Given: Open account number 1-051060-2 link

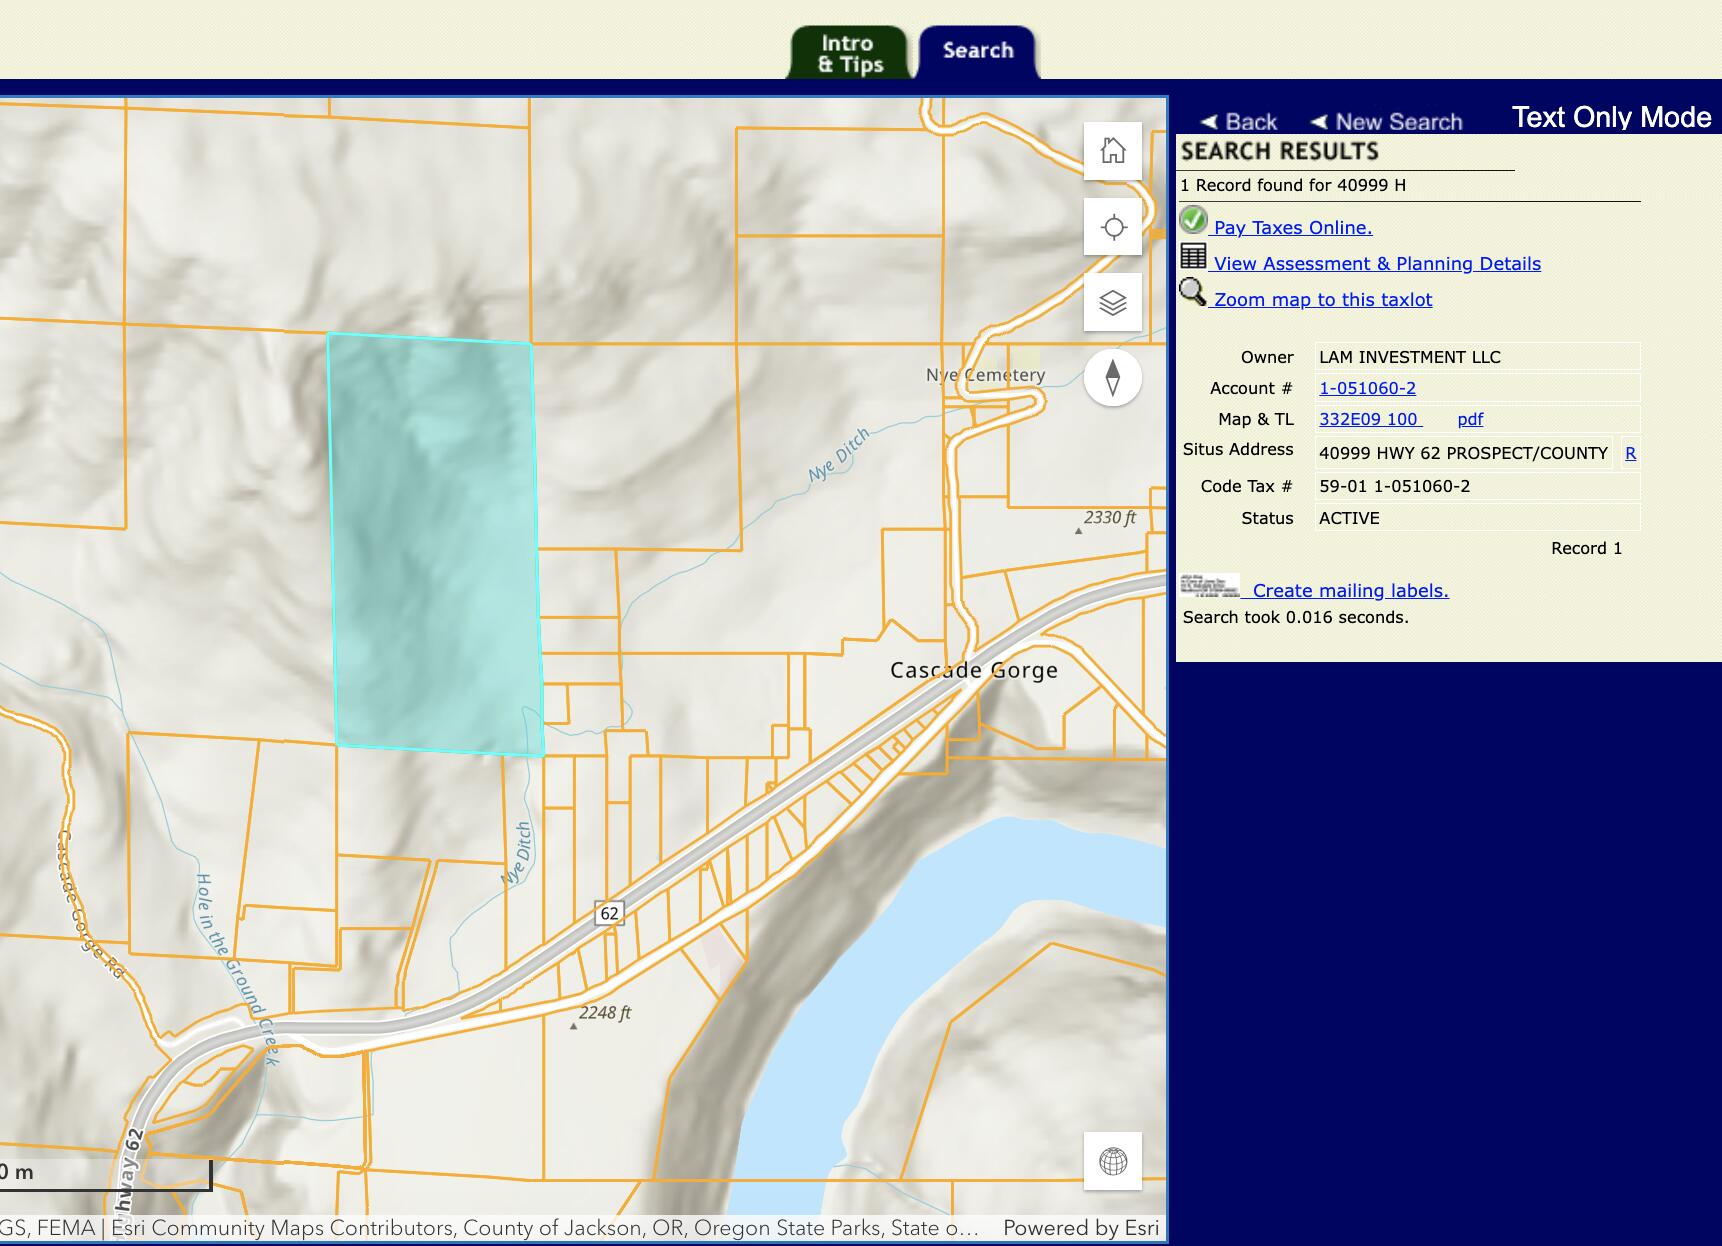Looking at the screenshot, I should point(1367,388).
